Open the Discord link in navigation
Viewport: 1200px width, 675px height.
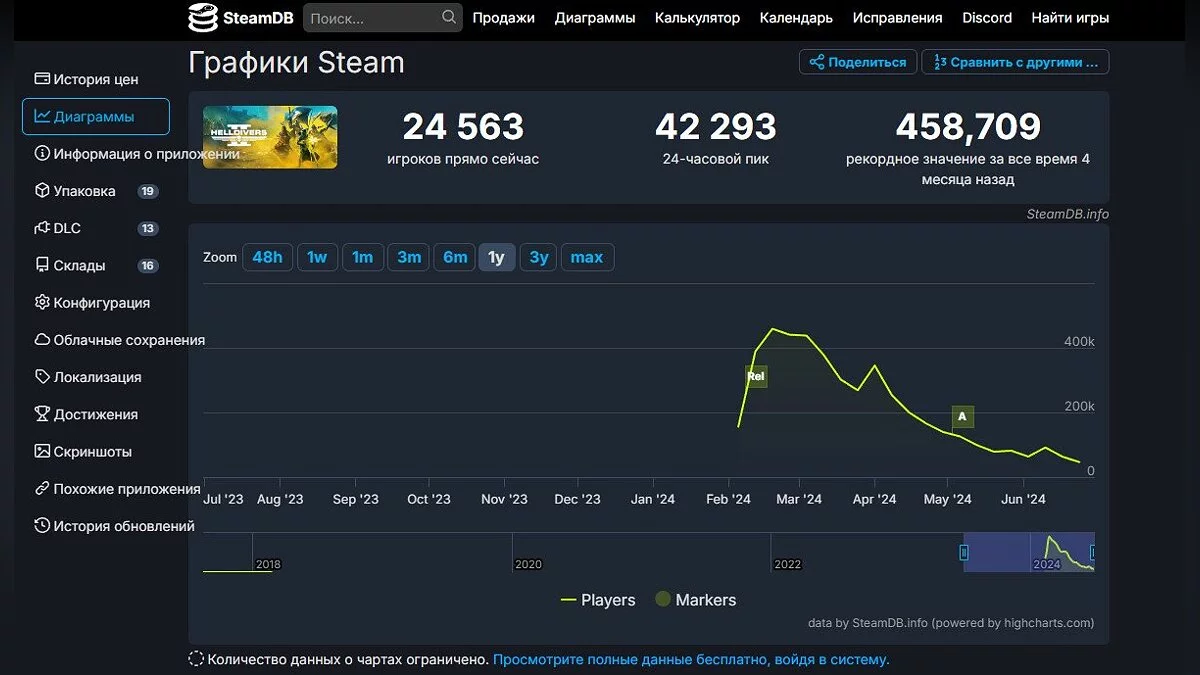[x=987, y=18]
